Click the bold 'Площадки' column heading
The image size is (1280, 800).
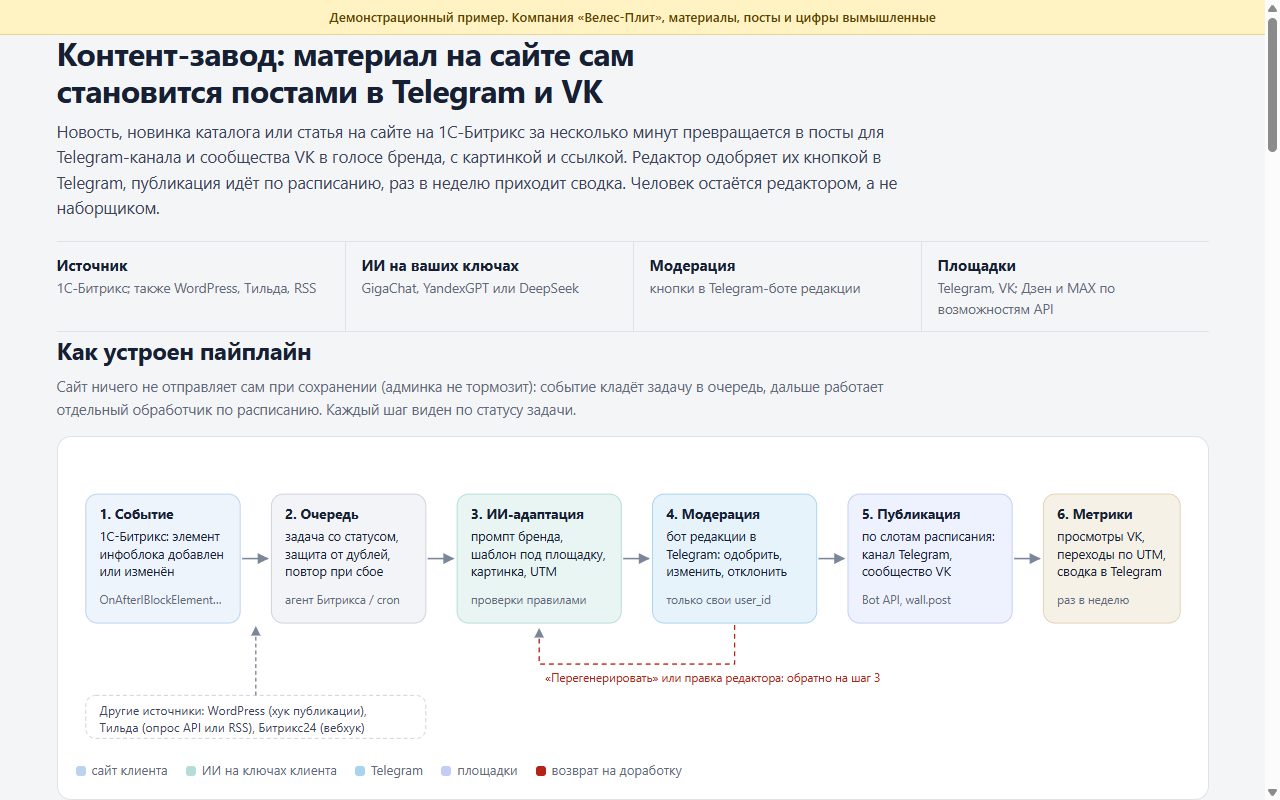(x=976, y=266)
